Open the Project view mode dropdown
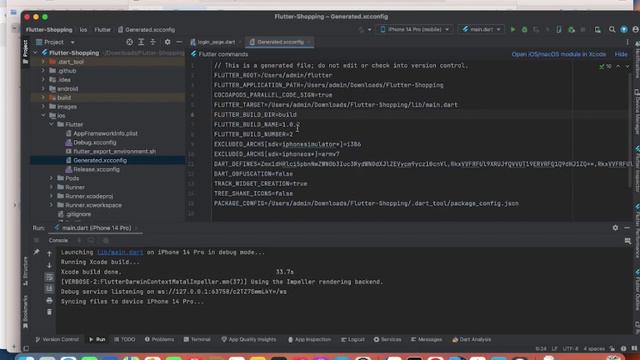Viewport: 640px width, 360px height. (x=55, y=42)
